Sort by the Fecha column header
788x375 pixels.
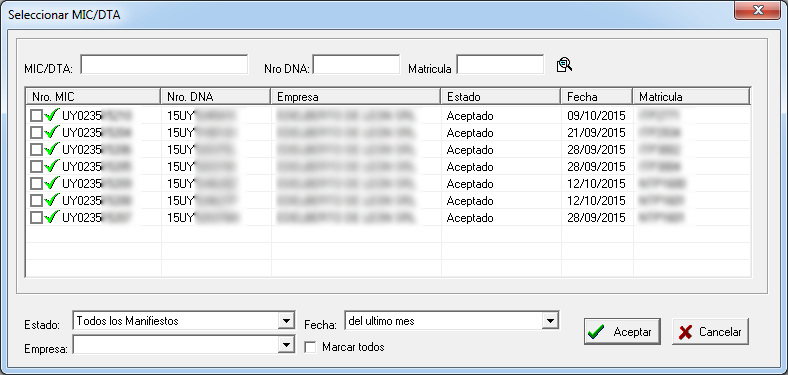click(597, 97)
